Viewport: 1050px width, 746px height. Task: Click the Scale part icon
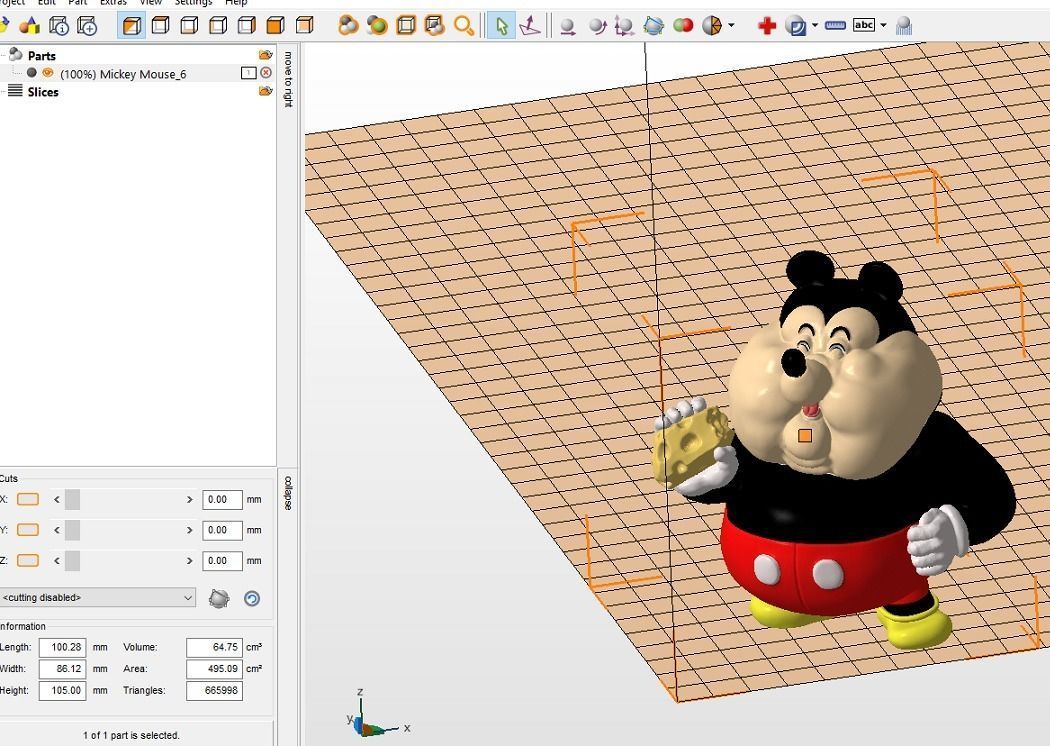point(624,26)
